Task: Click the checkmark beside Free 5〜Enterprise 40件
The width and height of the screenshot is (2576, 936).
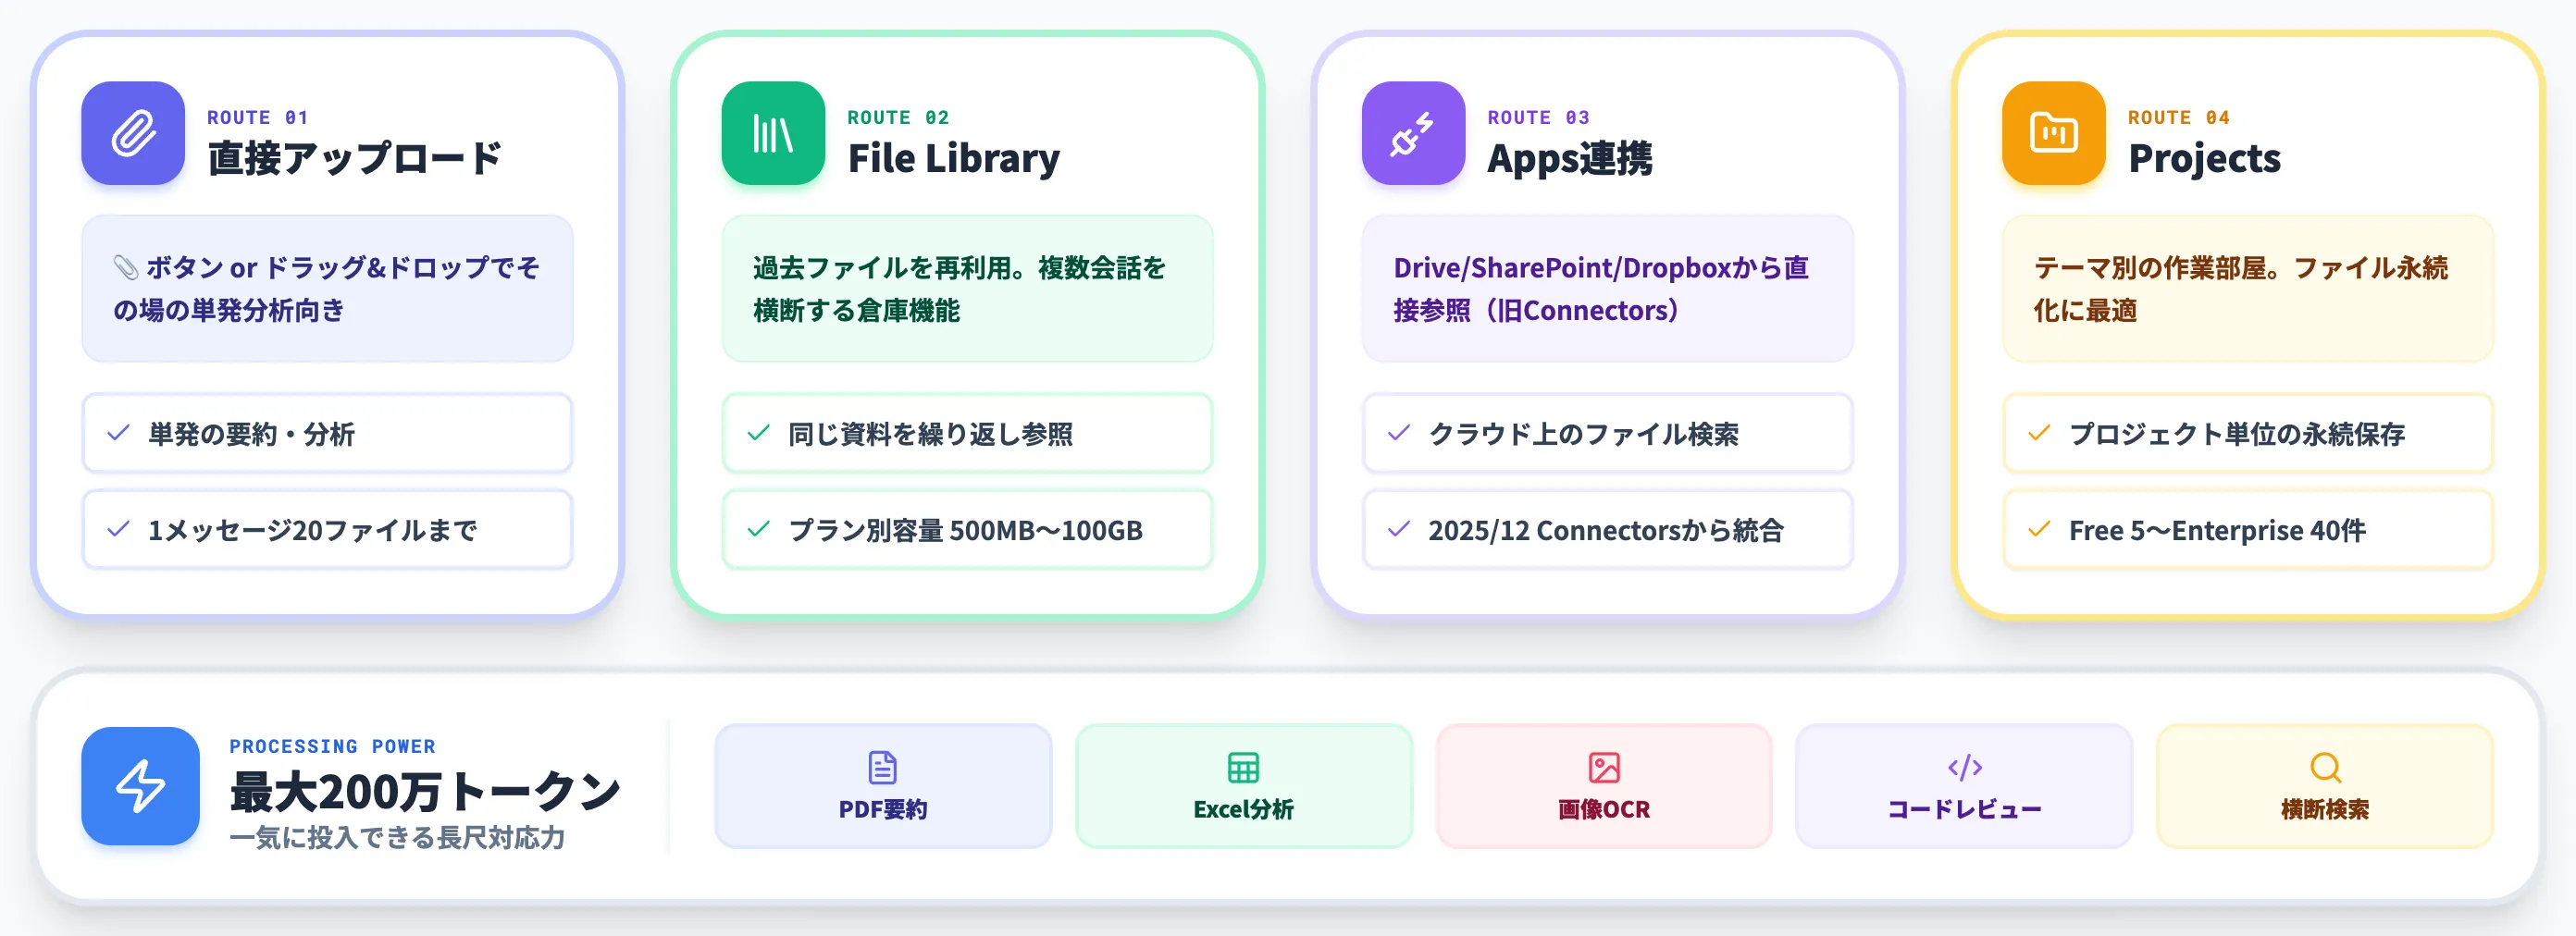Action: tap(2038, 529)
